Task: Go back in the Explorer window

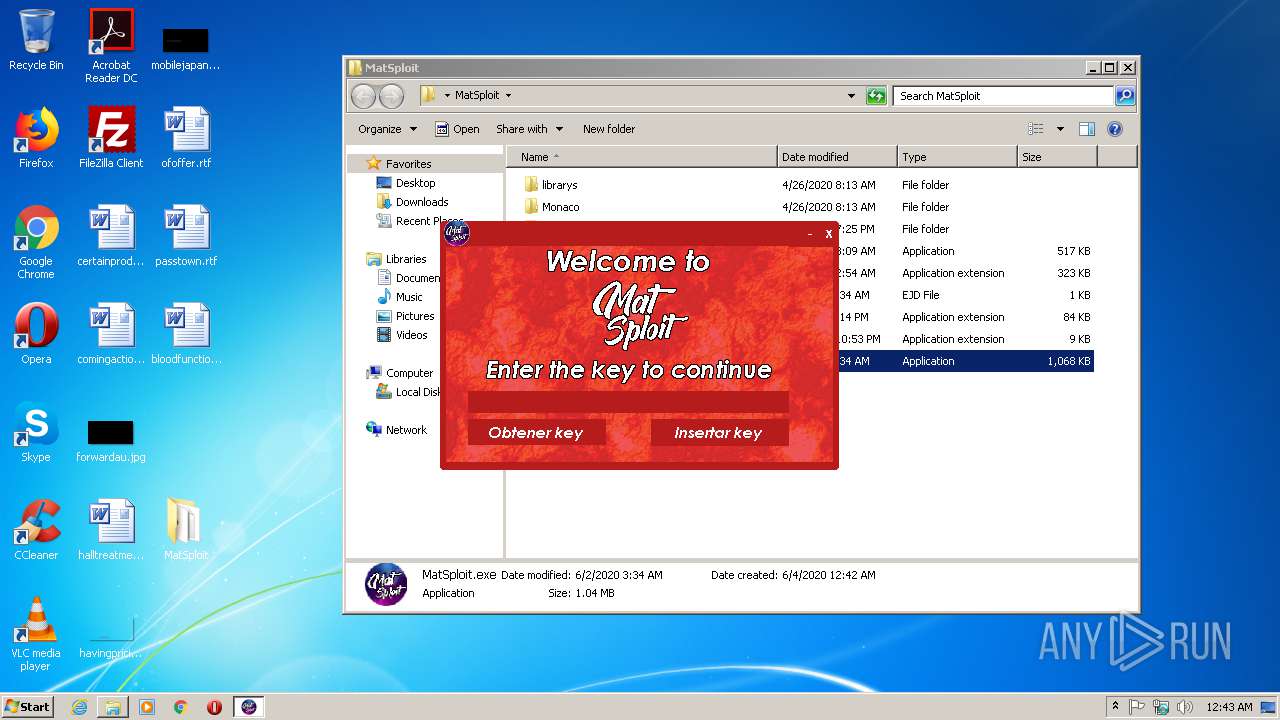Action: point(363,96)
